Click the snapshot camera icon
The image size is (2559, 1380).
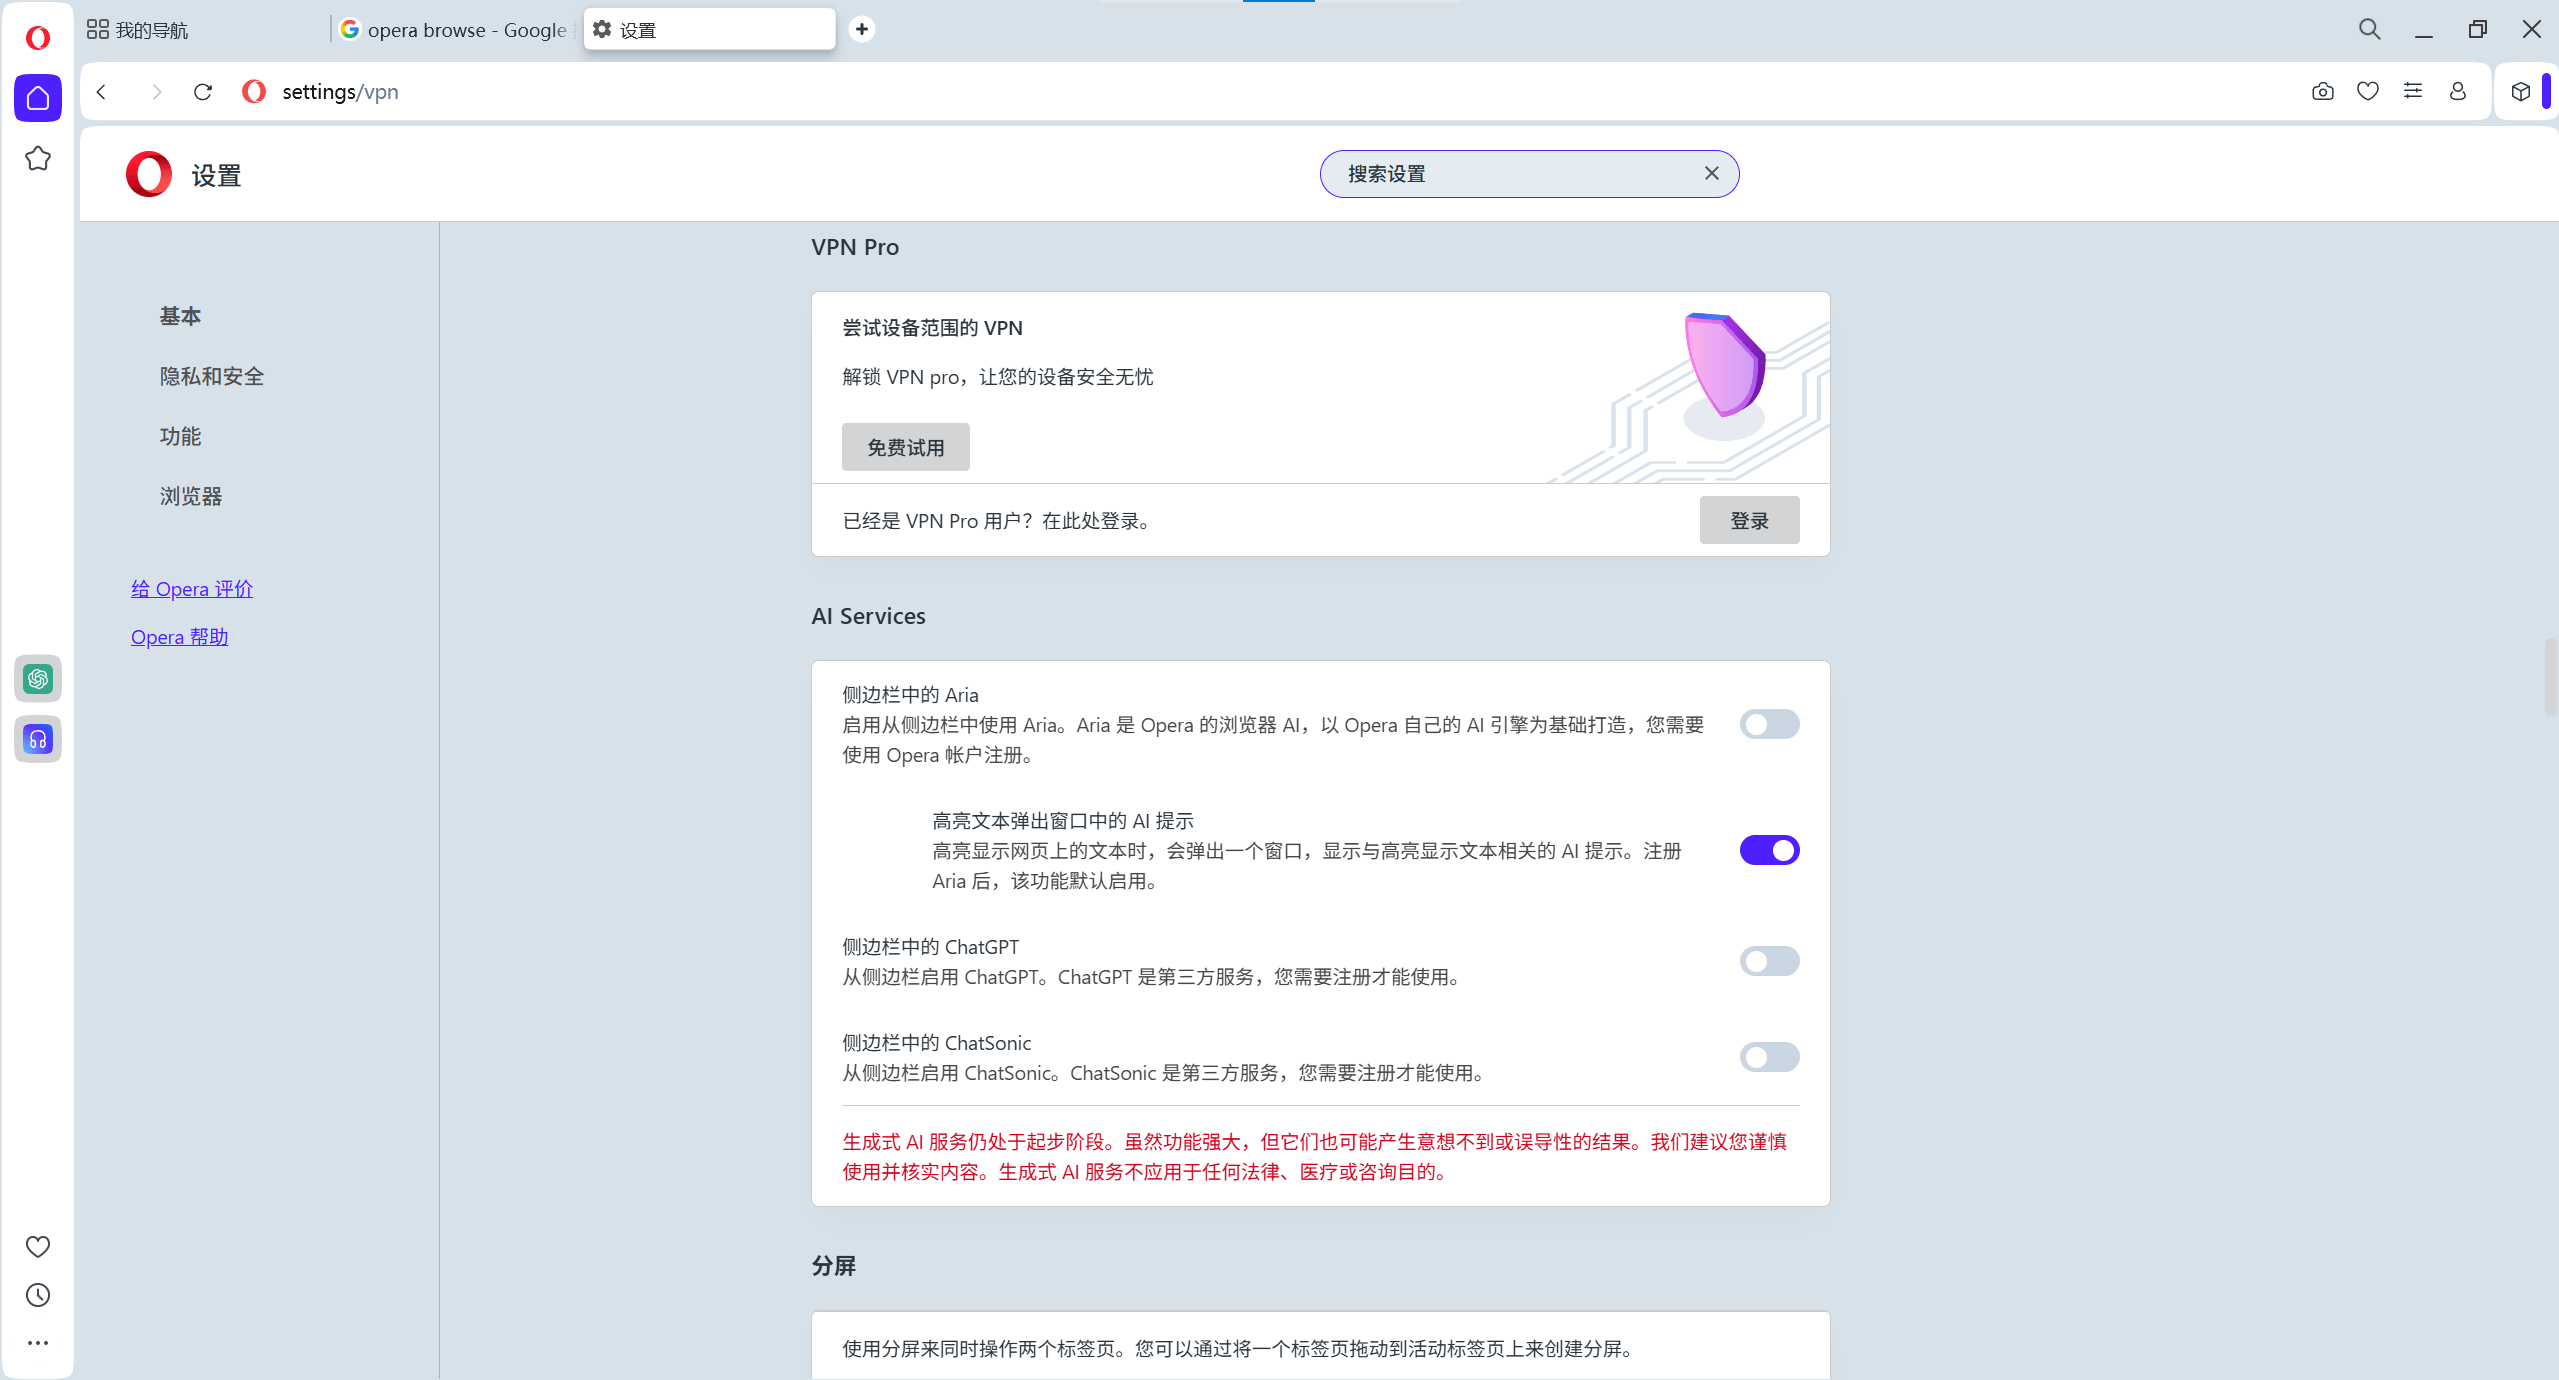[2322, 92]
